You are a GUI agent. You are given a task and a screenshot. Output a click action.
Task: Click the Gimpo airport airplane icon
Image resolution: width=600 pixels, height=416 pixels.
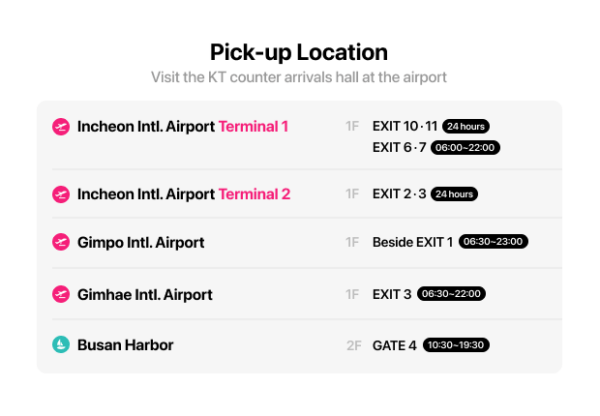[61, 242]
